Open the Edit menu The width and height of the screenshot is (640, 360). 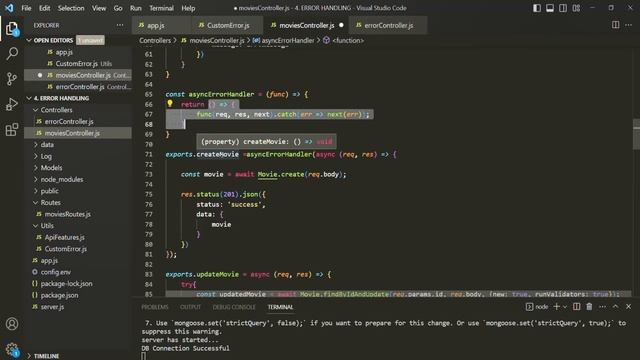coord(44,8)
